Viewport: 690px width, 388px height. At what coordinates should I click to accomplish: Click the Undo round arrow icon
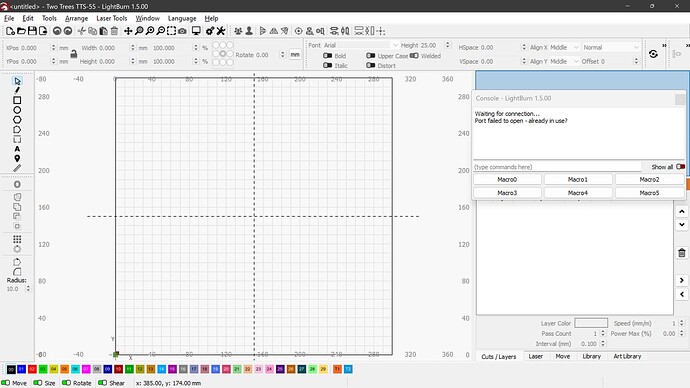point(57,31)
